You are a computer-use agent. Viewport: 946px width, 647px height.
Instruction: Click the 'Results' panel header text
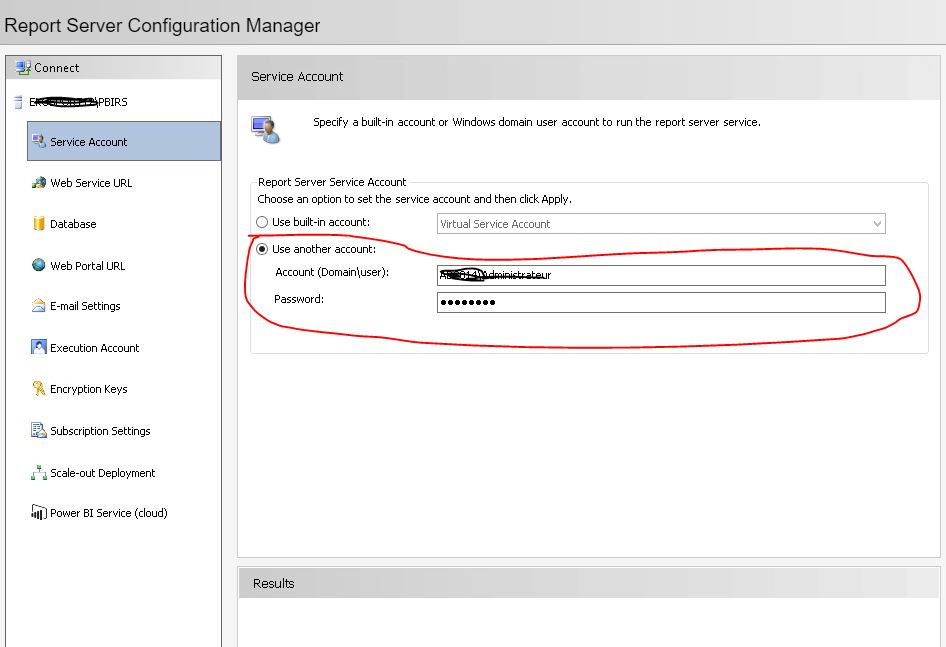[x=273, y=583]
